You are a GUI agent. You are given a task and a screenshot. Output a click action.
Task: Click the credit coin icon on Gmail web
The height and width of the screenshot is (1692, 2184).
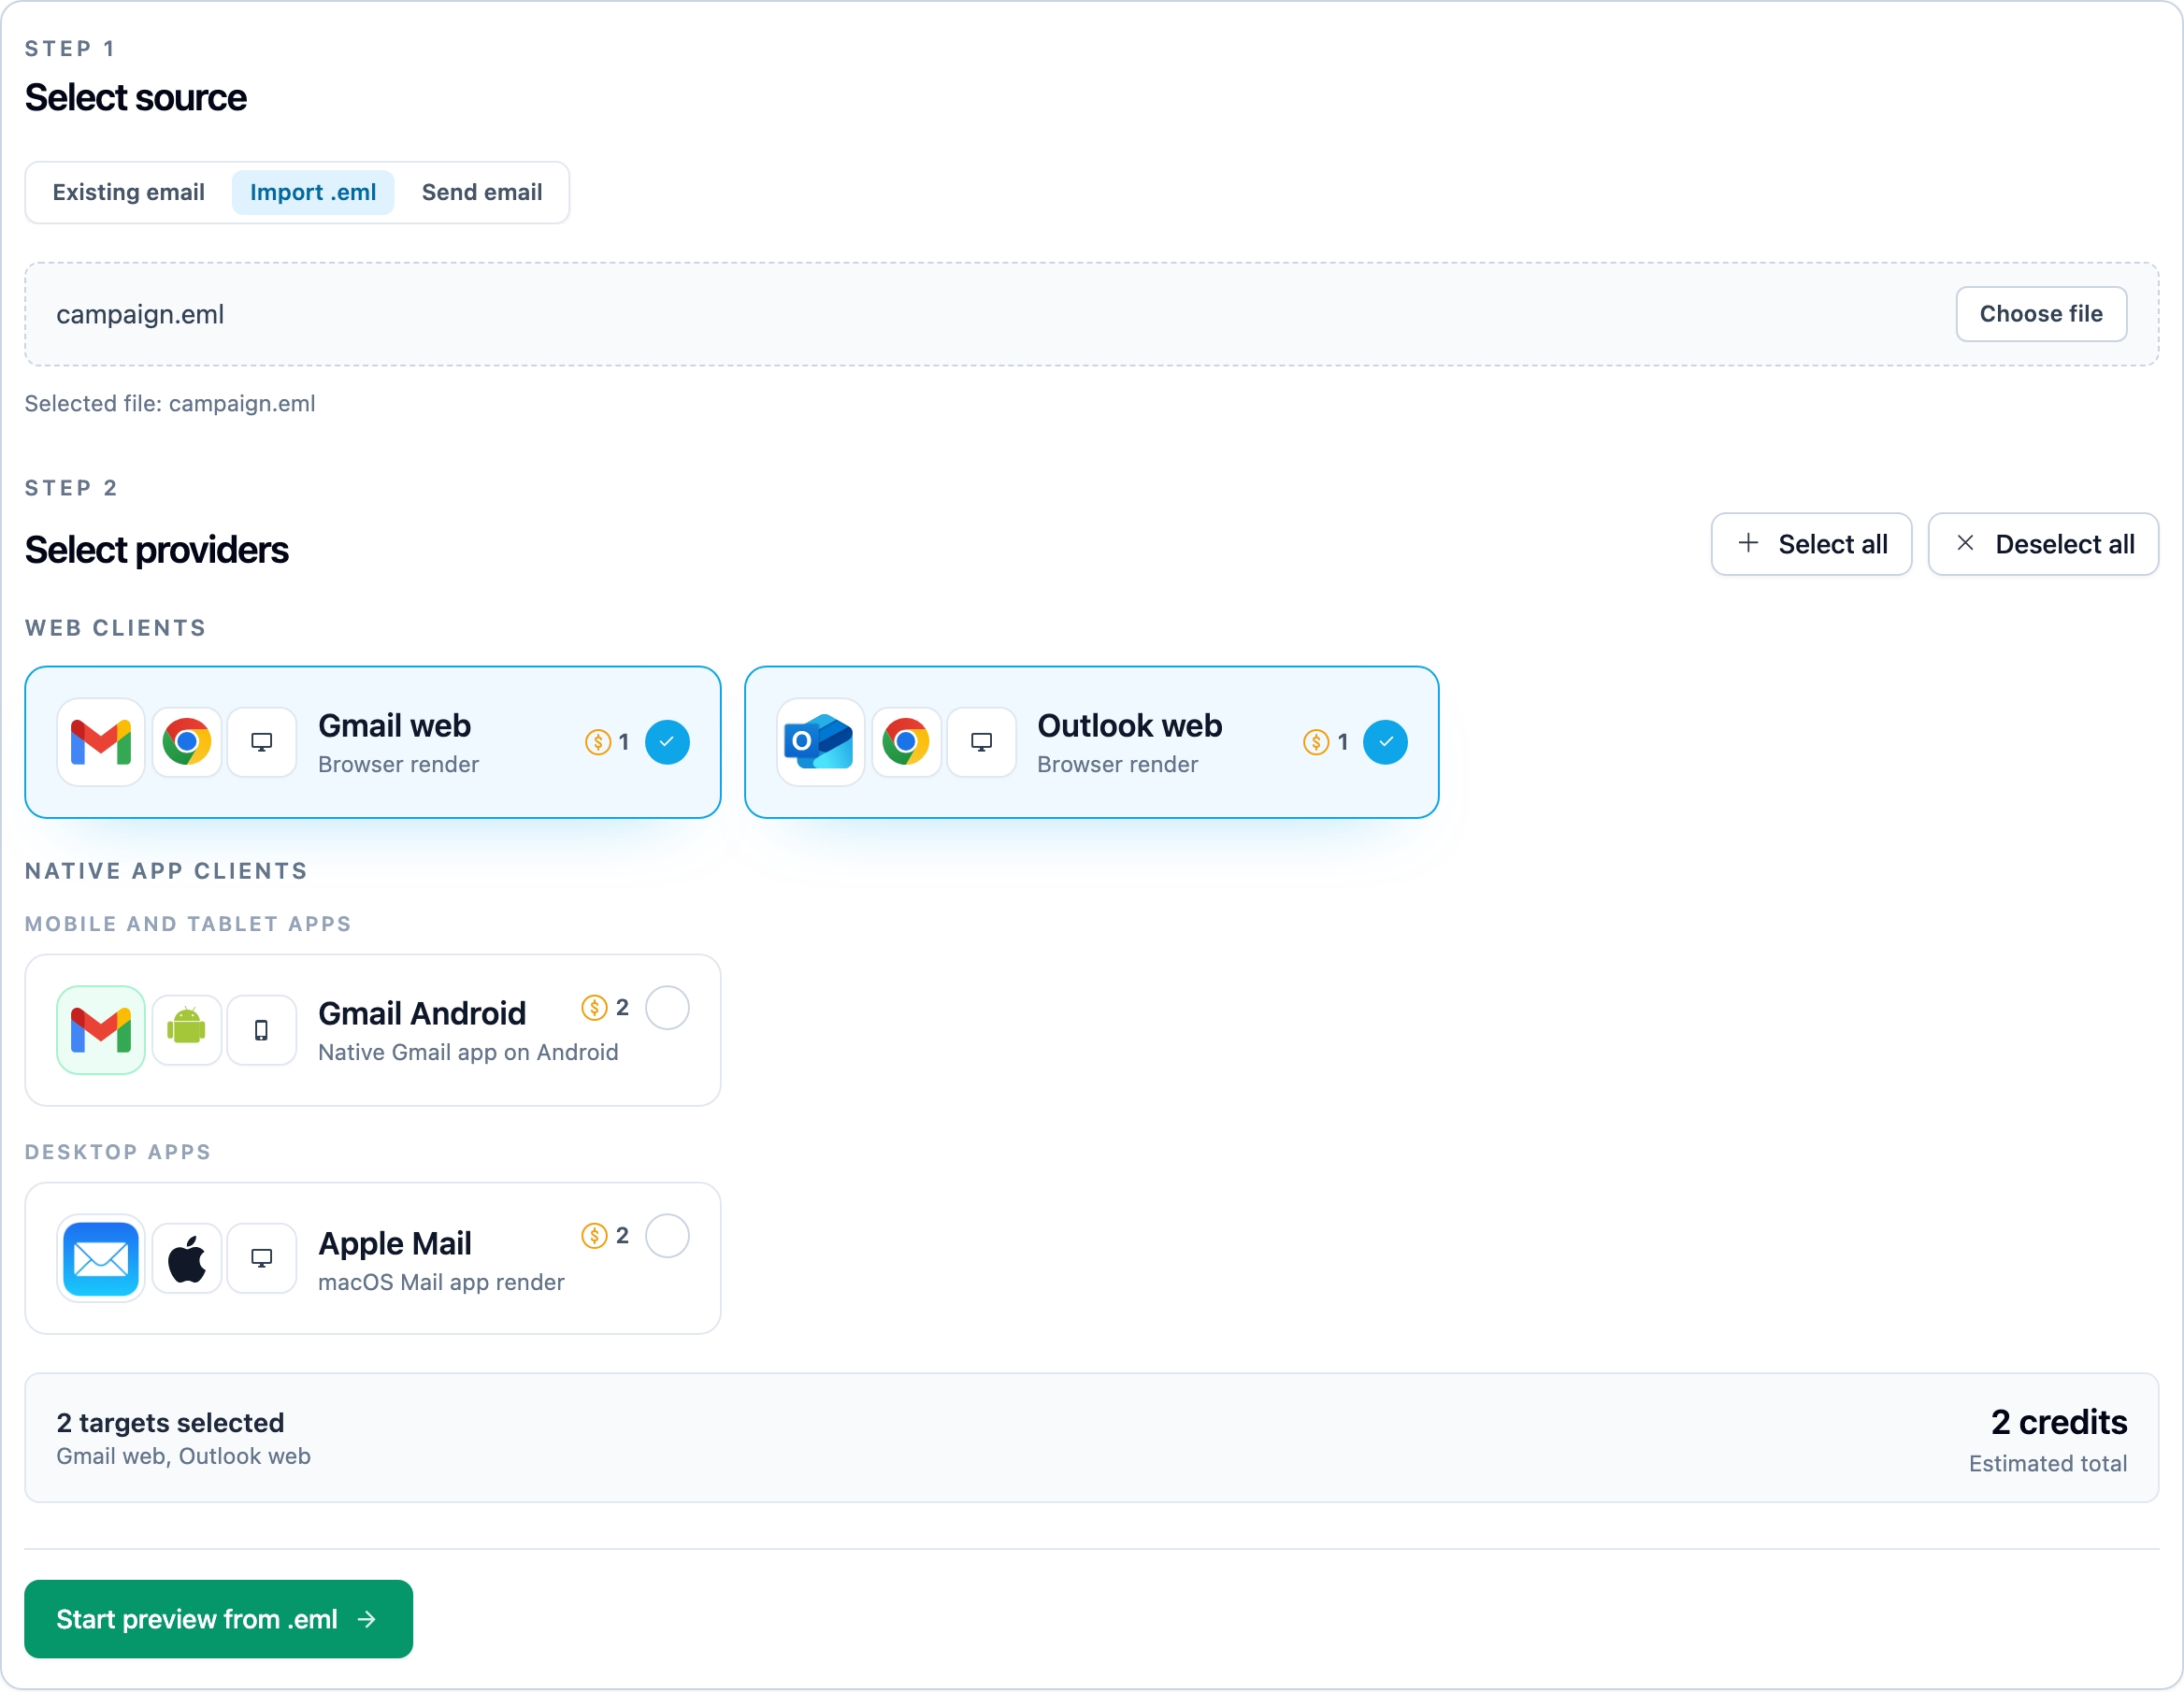pyautogui.click(x=598, y=742)
